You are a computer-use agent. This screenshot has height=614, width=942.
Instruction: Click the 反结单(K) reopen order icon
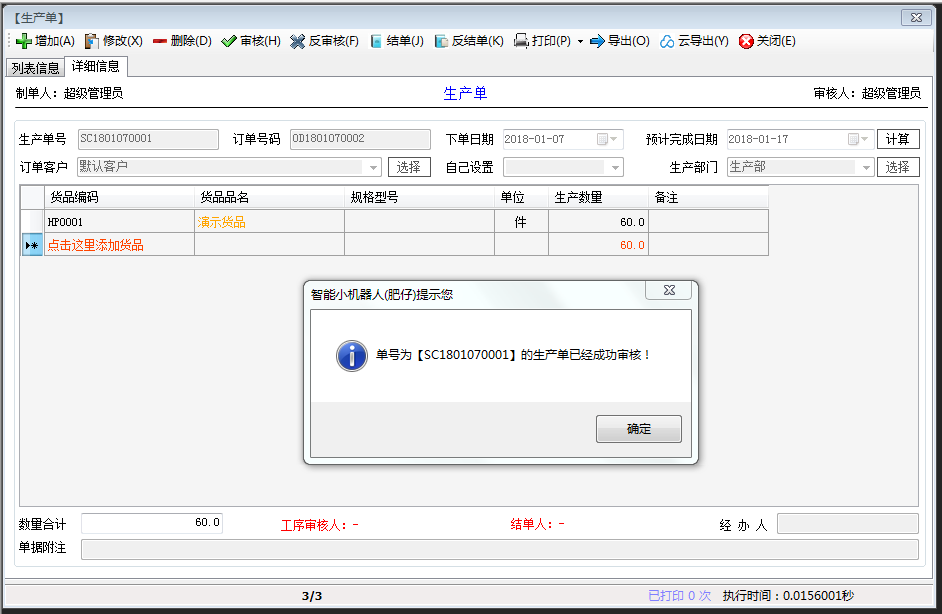439,42
